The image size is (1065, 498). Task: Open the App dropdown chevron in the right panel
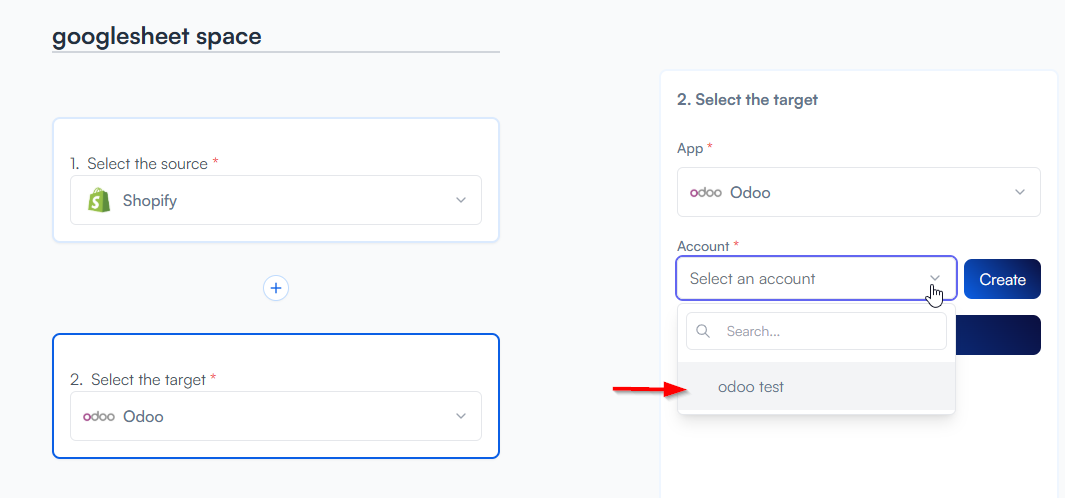pyautogui.click(x=1020, y=192)
